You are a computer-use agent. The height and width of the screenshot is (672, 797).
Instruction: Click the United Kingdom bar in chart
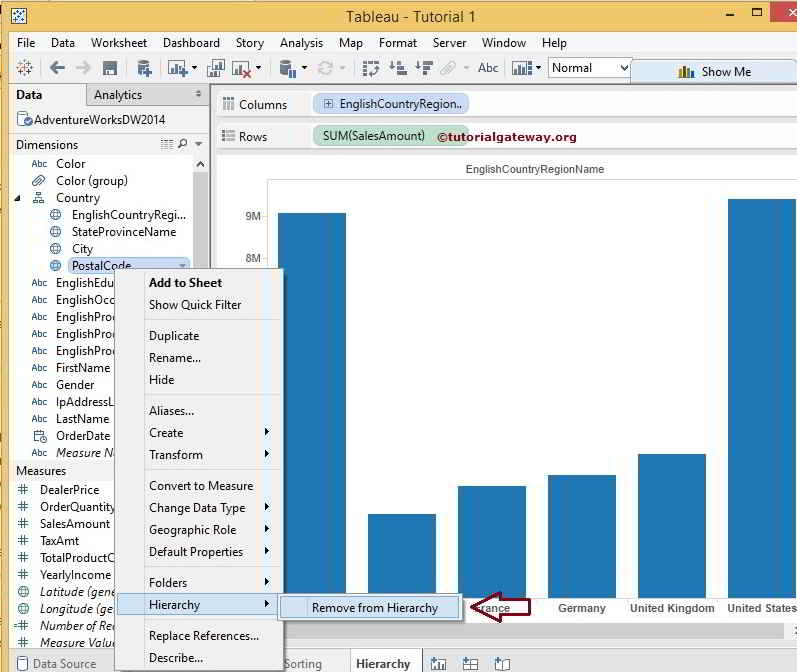(x=671, y=525)
